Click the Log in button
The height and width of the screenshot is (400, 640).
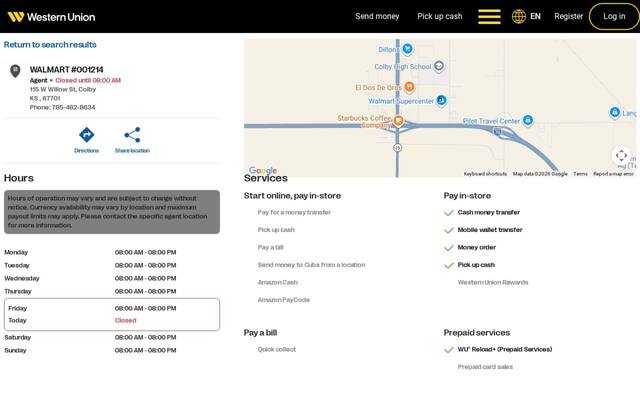pyautogui.click(x=614, y=16)
